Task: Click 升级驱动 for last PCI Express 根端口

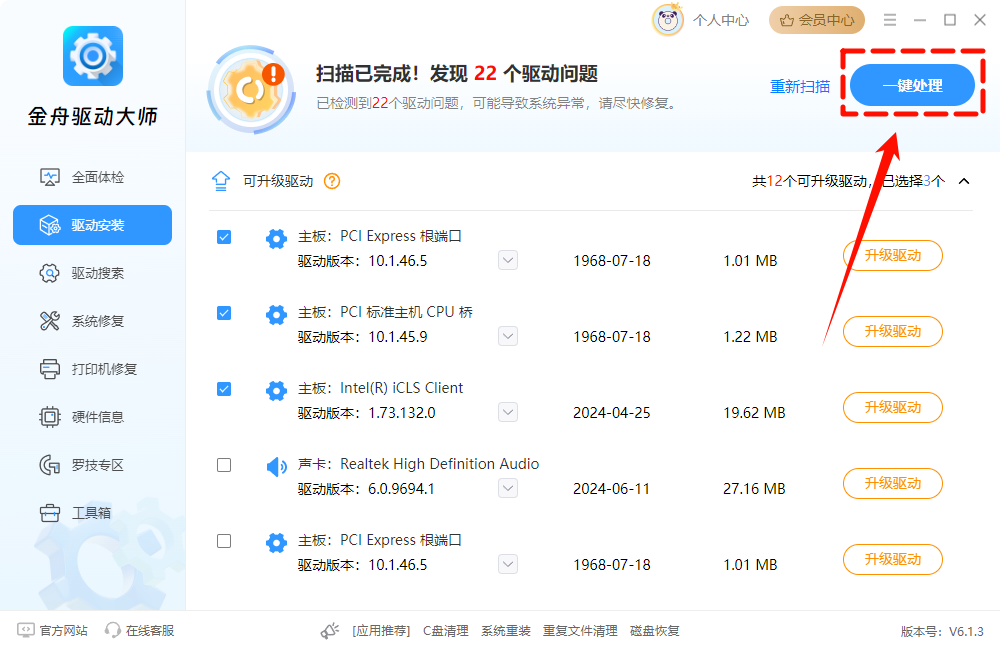Action: (893, 559)
